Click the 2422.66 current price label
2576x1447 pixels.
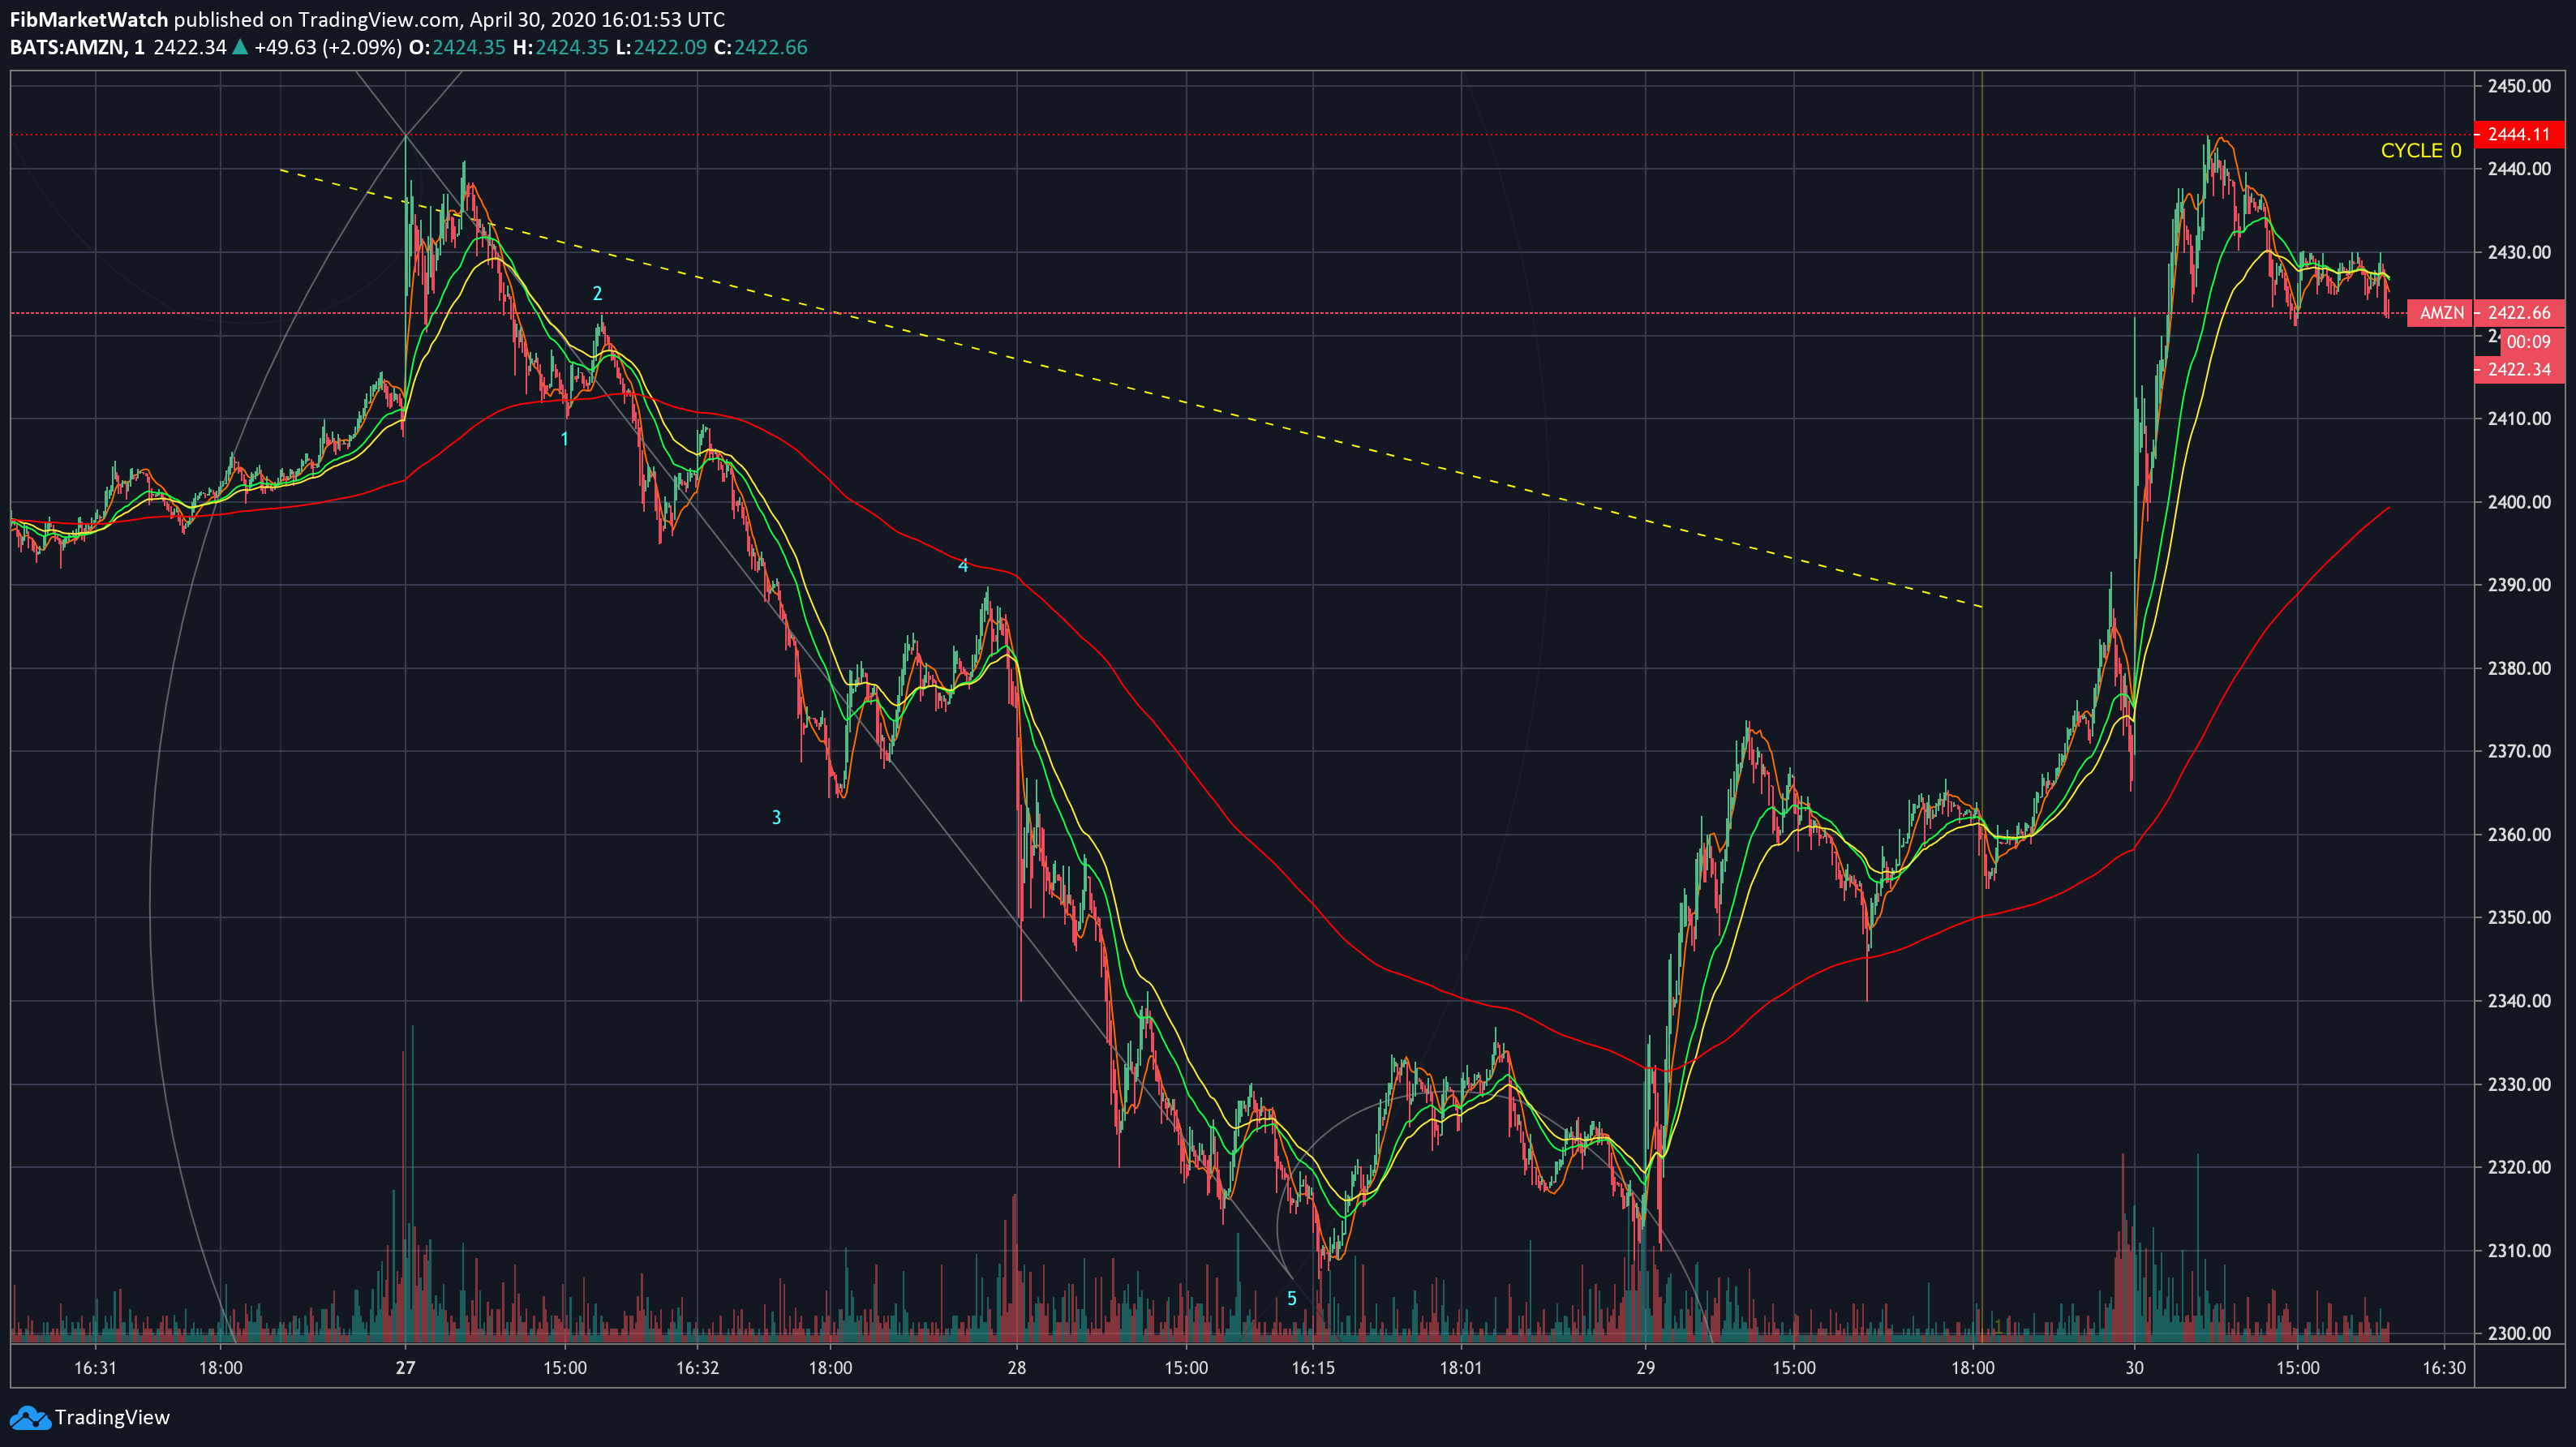point(2519,313)
